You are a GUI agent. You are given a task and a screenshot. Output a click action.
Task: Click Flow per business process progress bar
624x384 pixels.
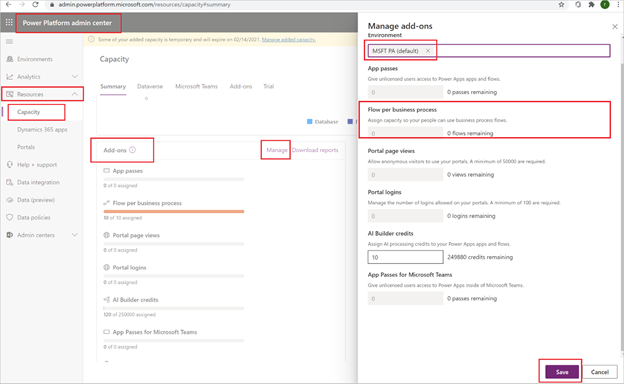point(174,211)
